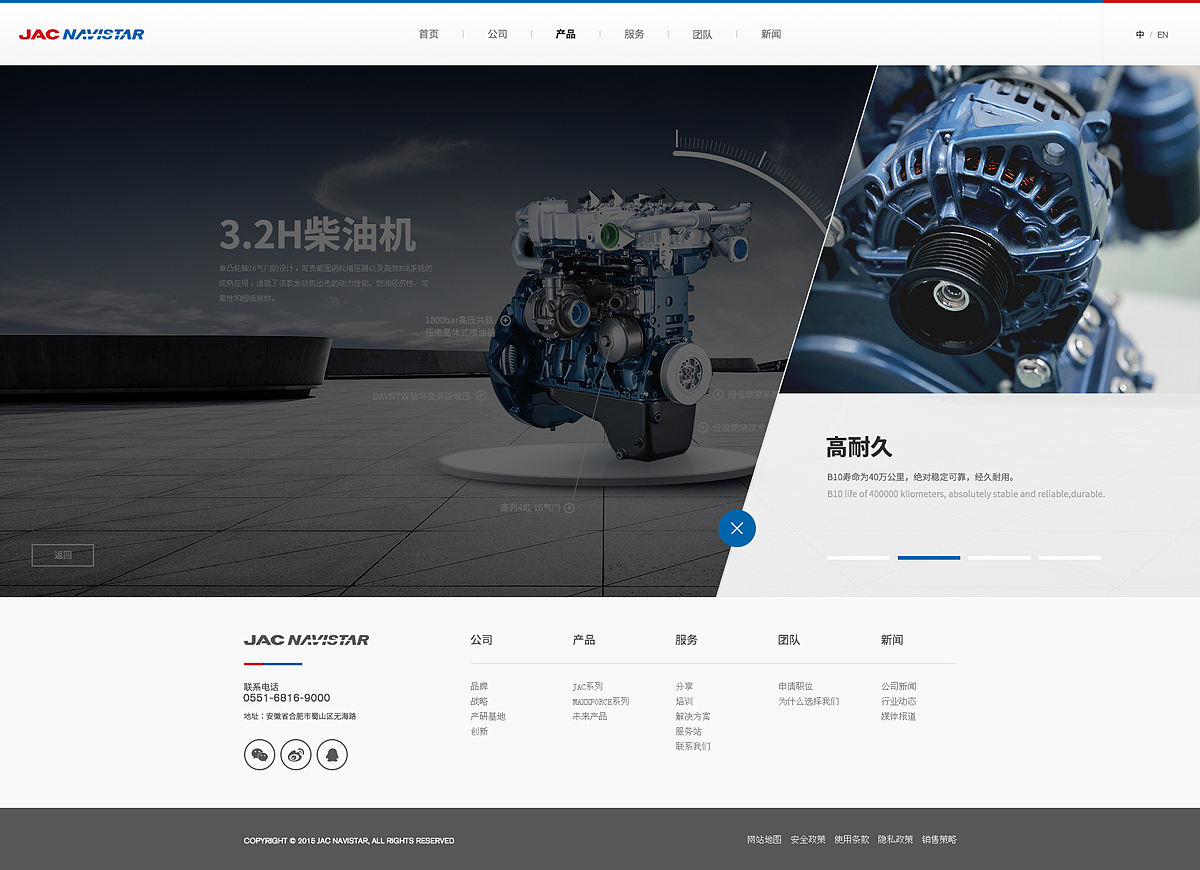Open the 分享 footer link
1200x870 pixels.
pyautogui.click(x=684, y=686)
